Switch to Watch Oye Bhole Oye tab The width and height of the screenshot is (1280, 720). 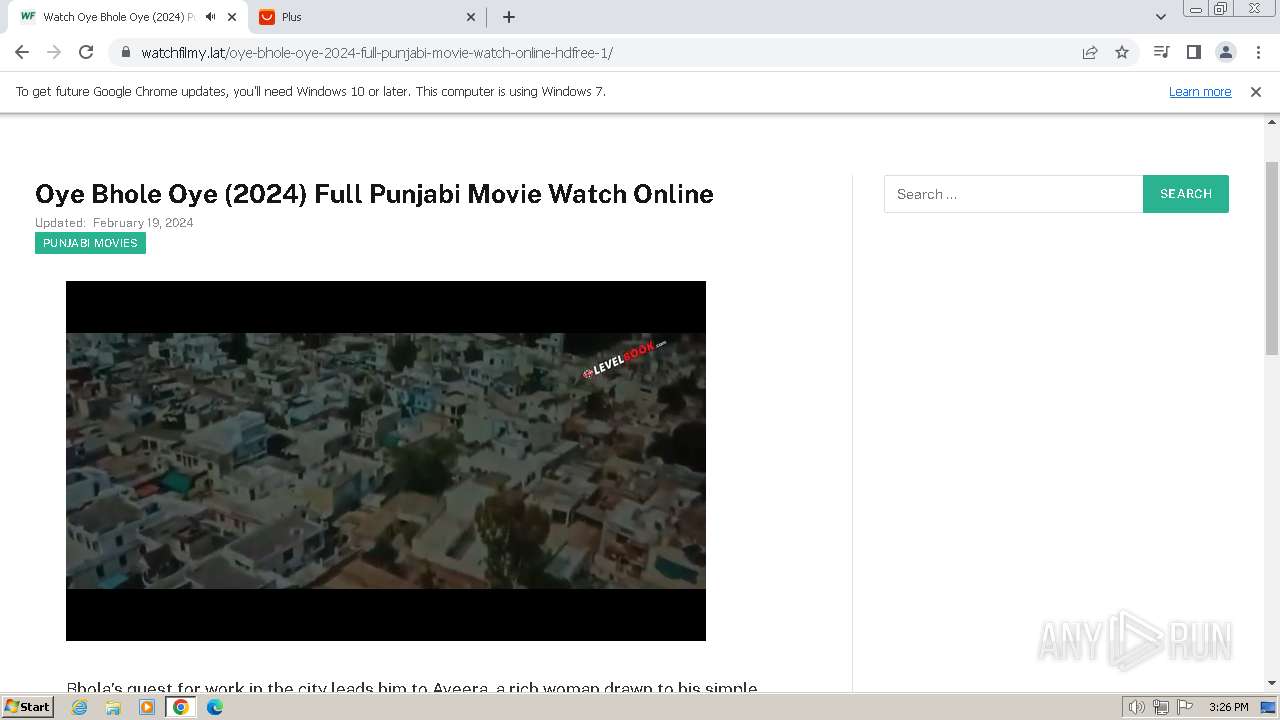pyautogui.click(x=127, y=17)
